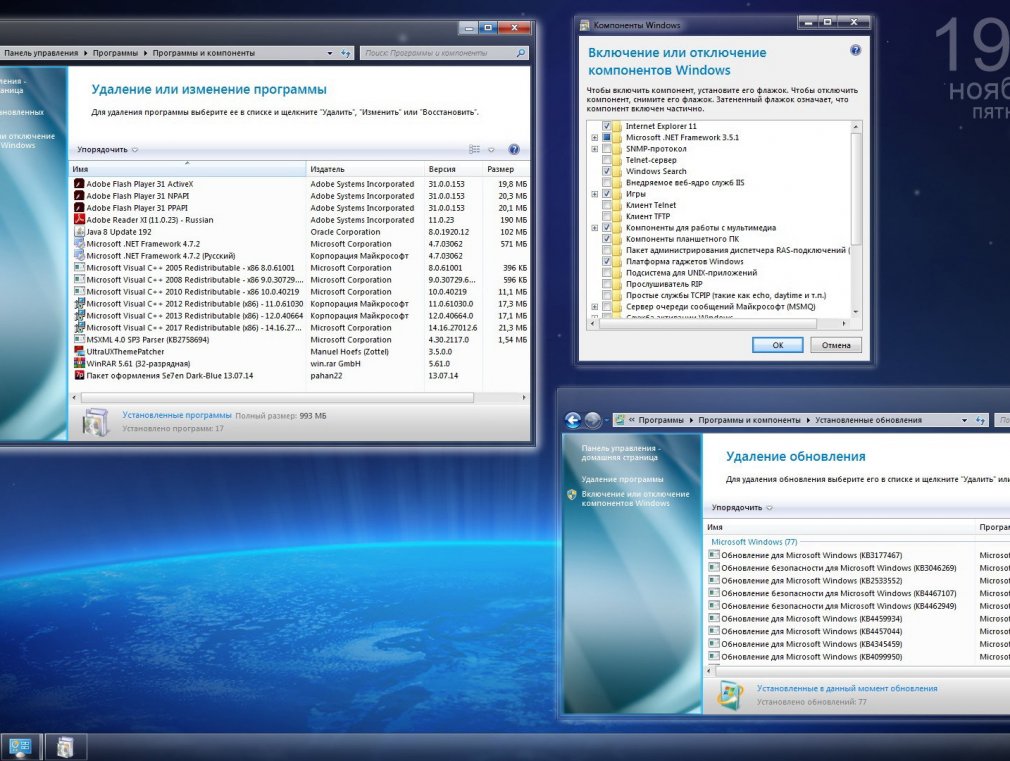The height and width of the screenshot is (761, 1010).
Task: Expand Компоненты для работы с мультимедиа node
Action: [x=595, y=227]
